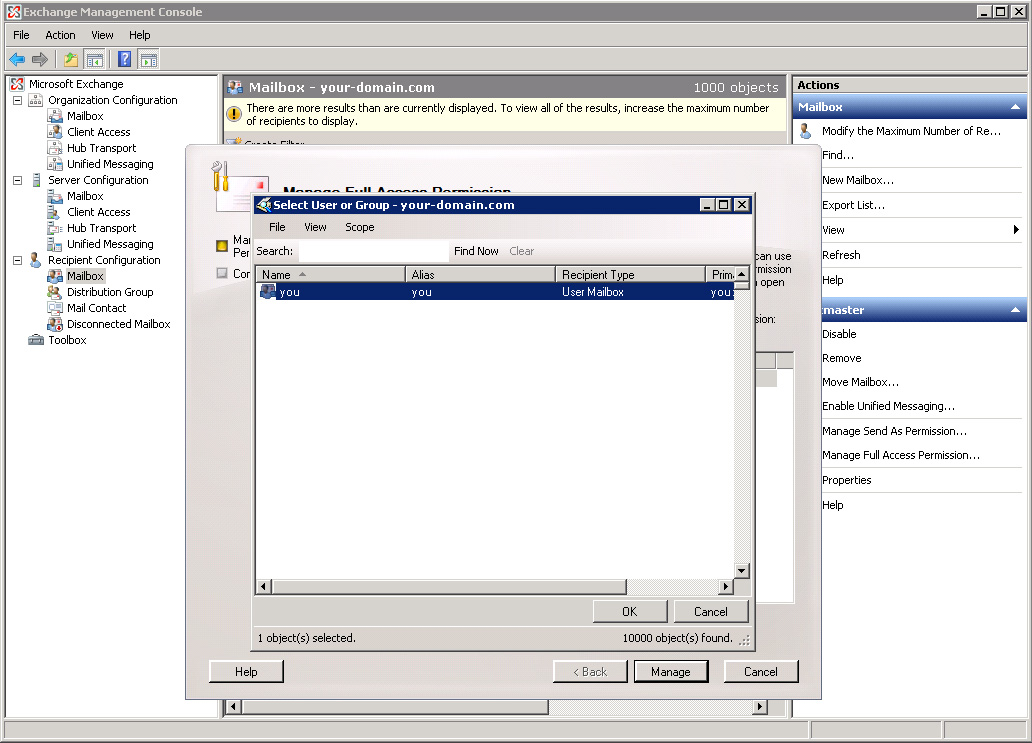Viewport: 1032px width, 743px height.
Task: Click the right arrow of list horizontal scrollbar
Action: [x=725, y=586]
